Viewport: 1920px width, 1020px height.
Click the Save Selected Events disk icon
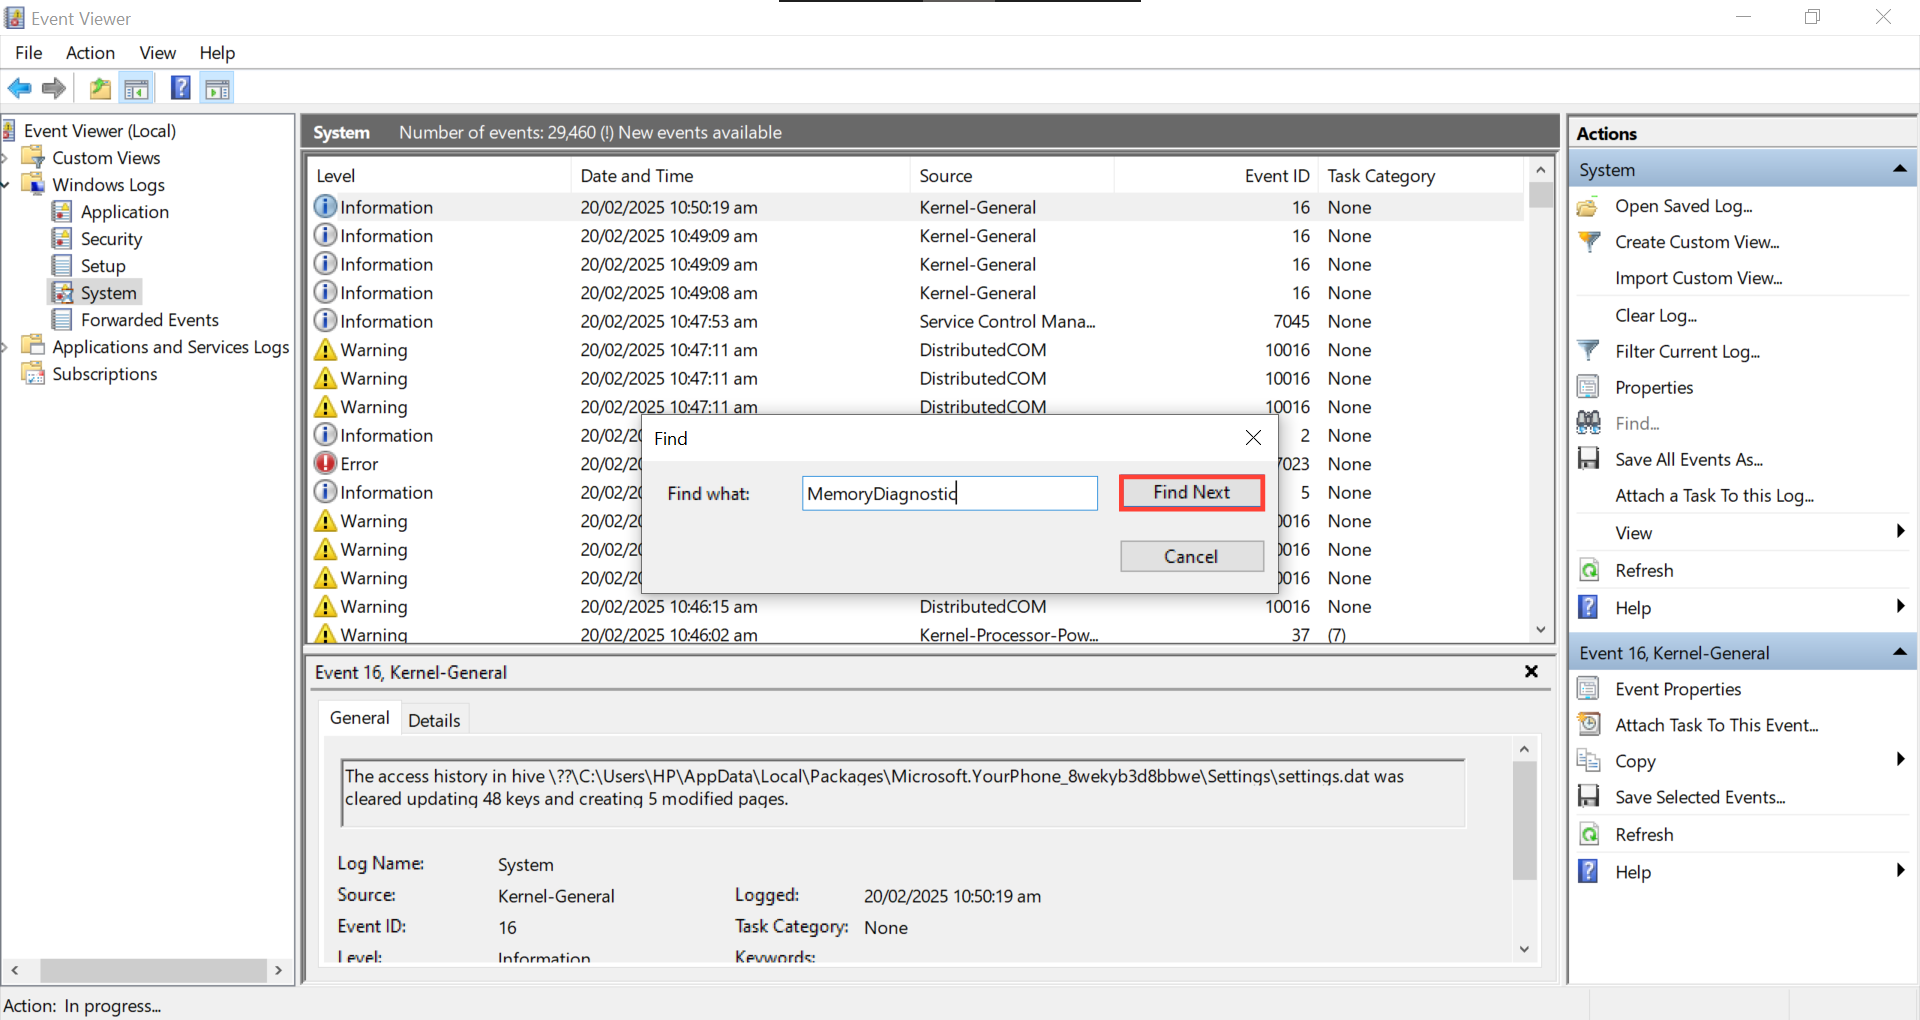pos(1588,796)
